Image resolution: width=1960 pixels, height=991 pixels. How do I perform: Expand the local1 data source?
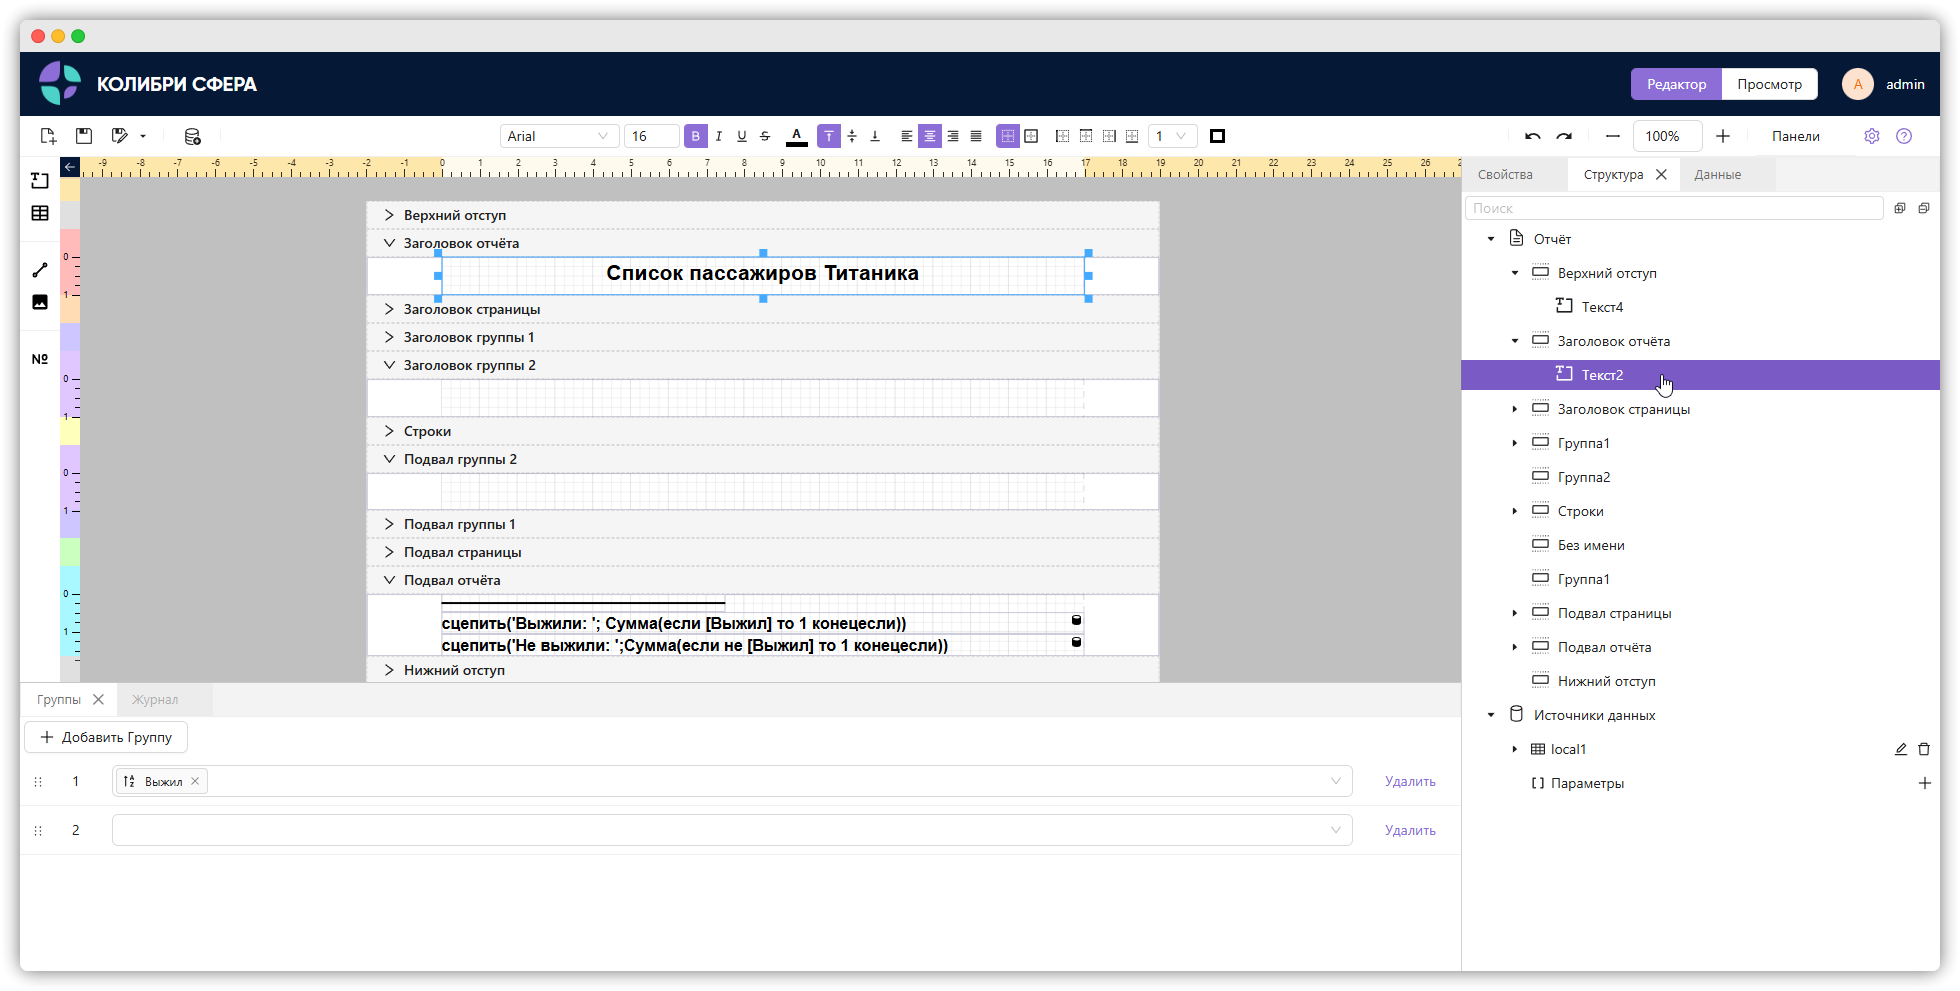click(1515, 749)
